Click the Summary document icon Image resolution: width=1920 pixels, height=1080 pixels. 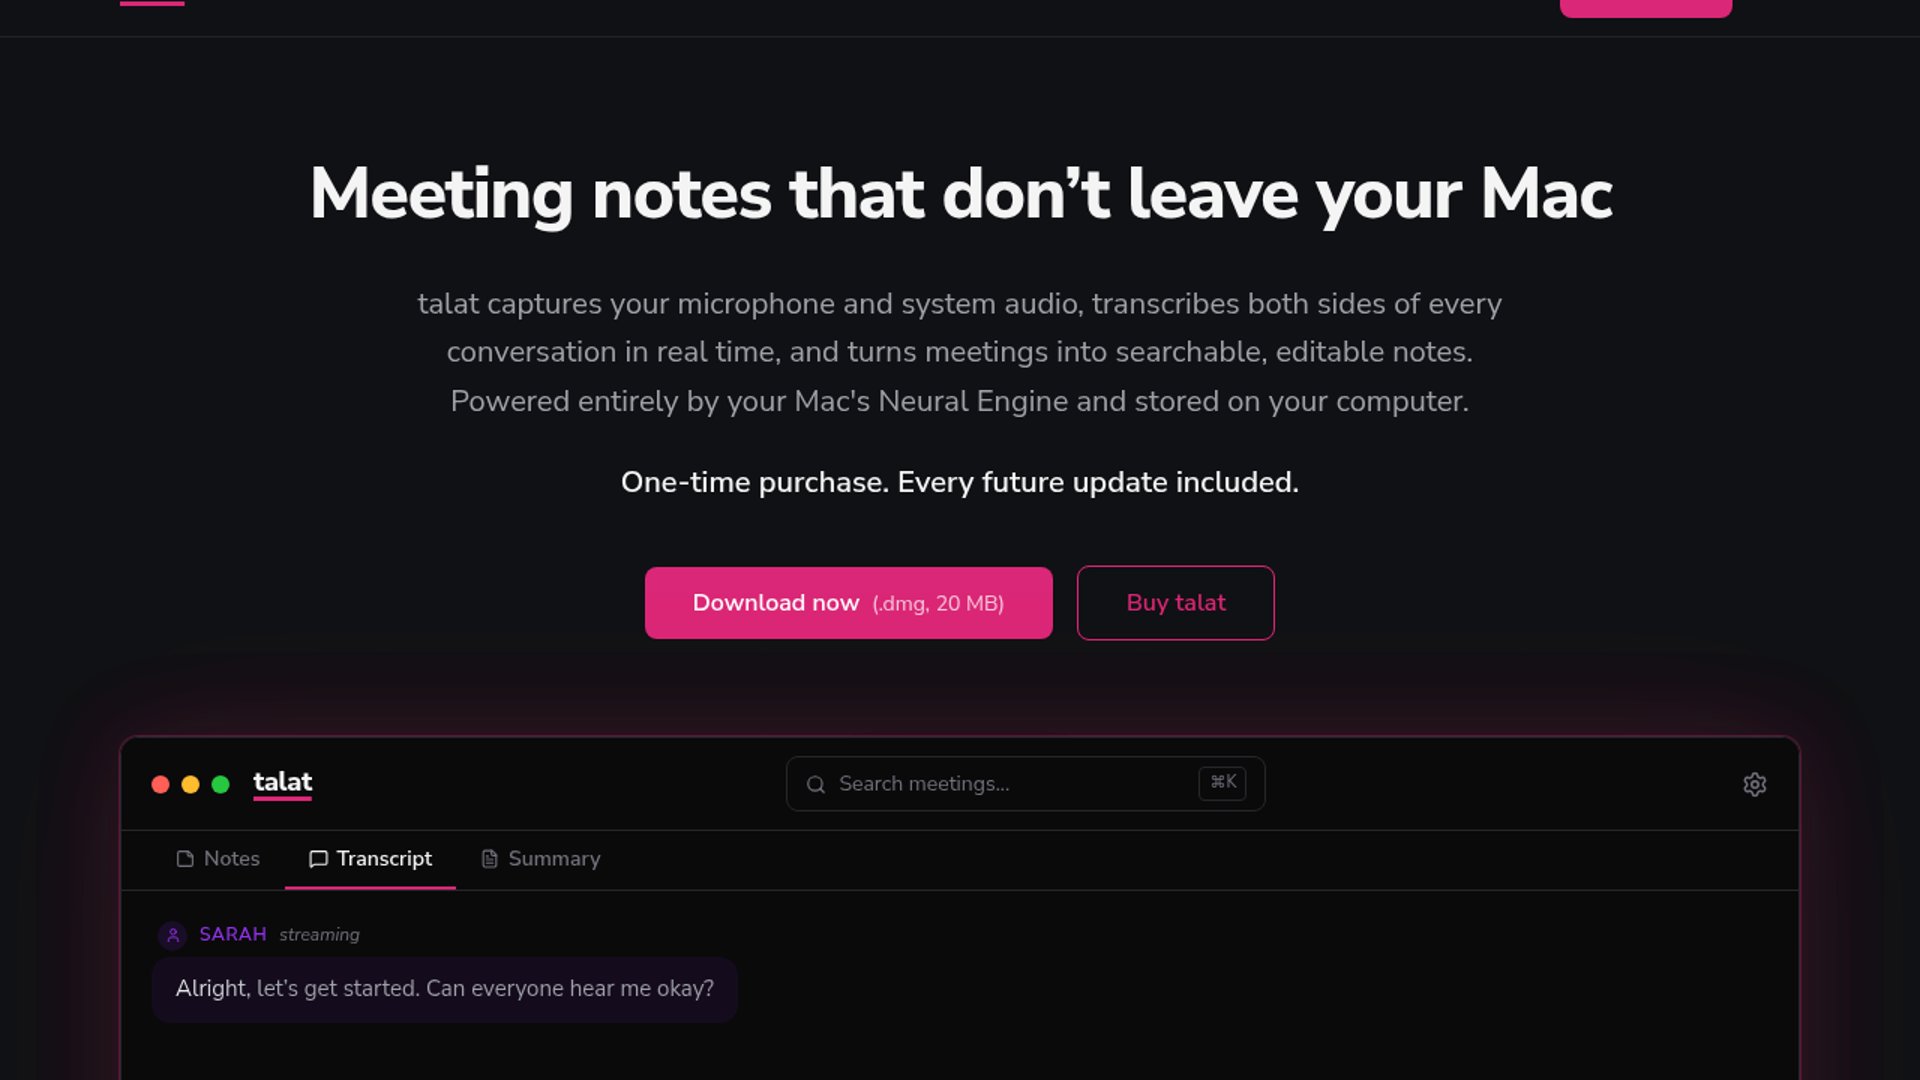click(489, 859)
